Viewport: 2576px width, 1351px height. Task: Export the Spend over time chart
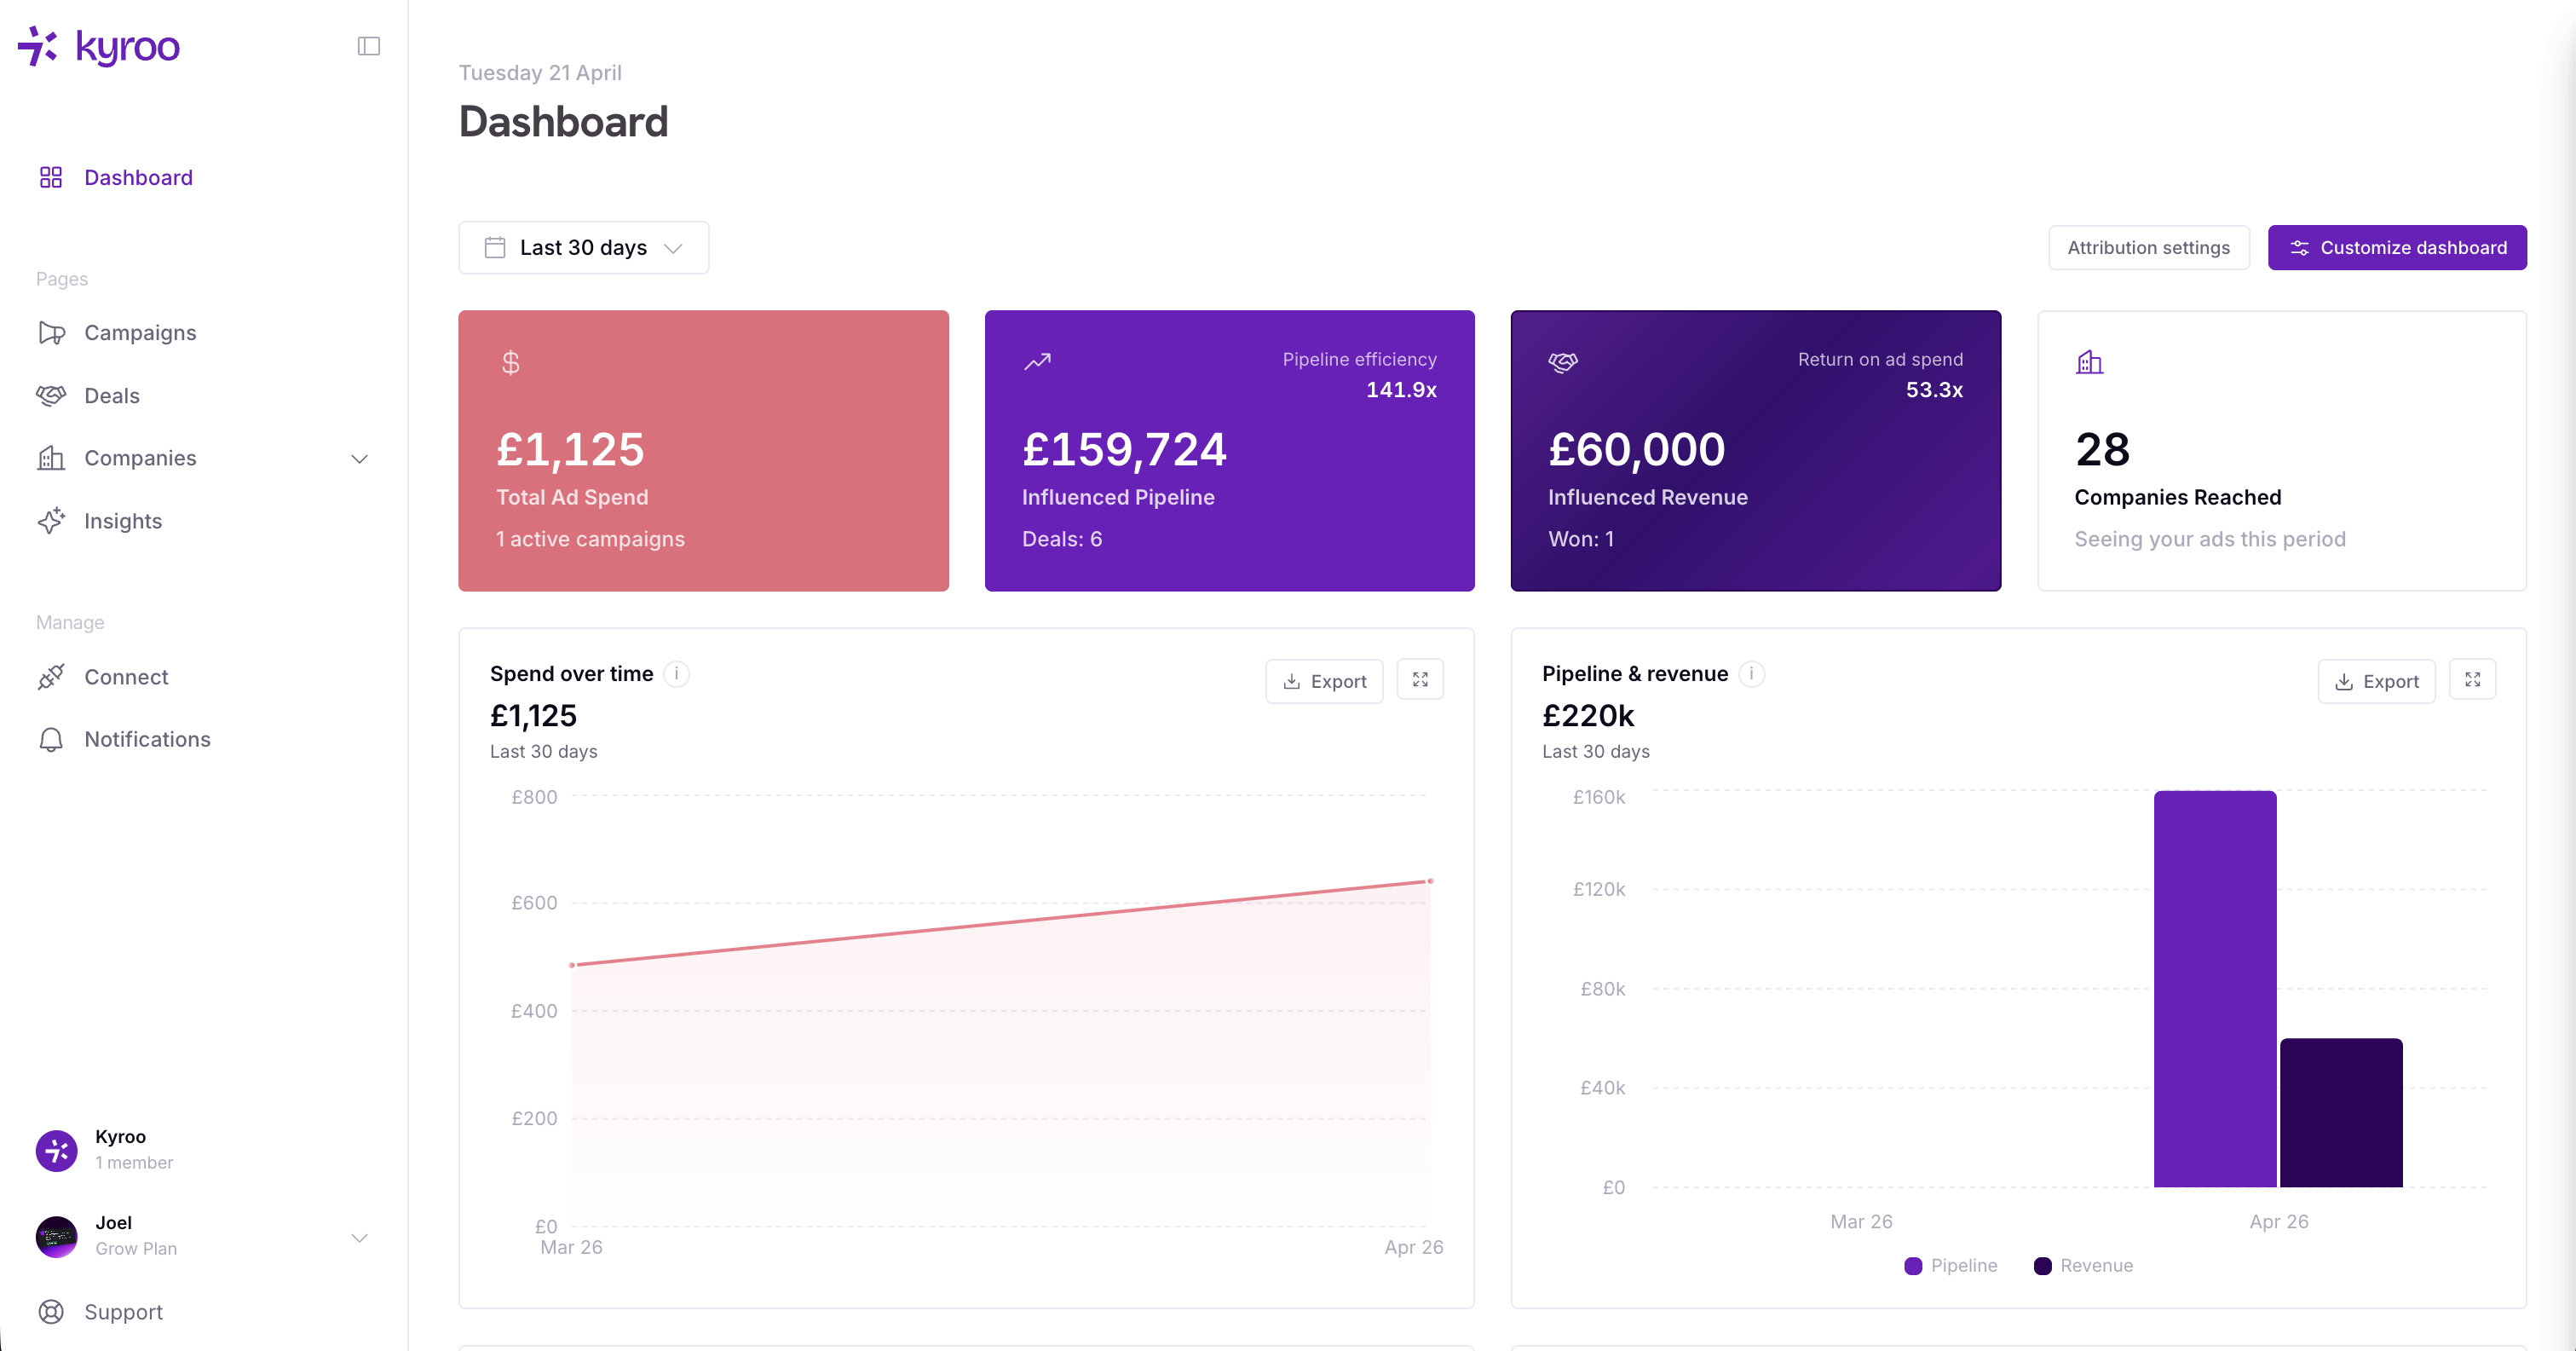click(x=1324, y=682)
